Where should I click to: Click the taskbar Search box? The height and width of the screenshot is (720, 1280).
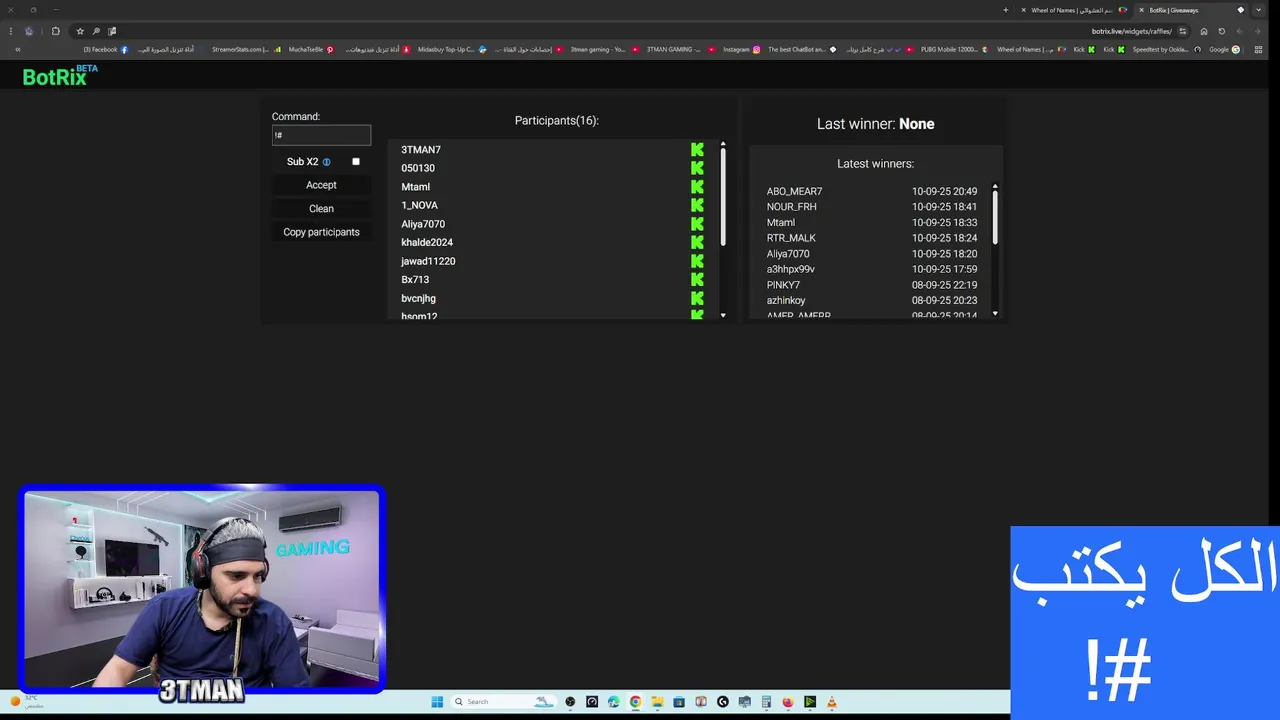click(503, 702)
